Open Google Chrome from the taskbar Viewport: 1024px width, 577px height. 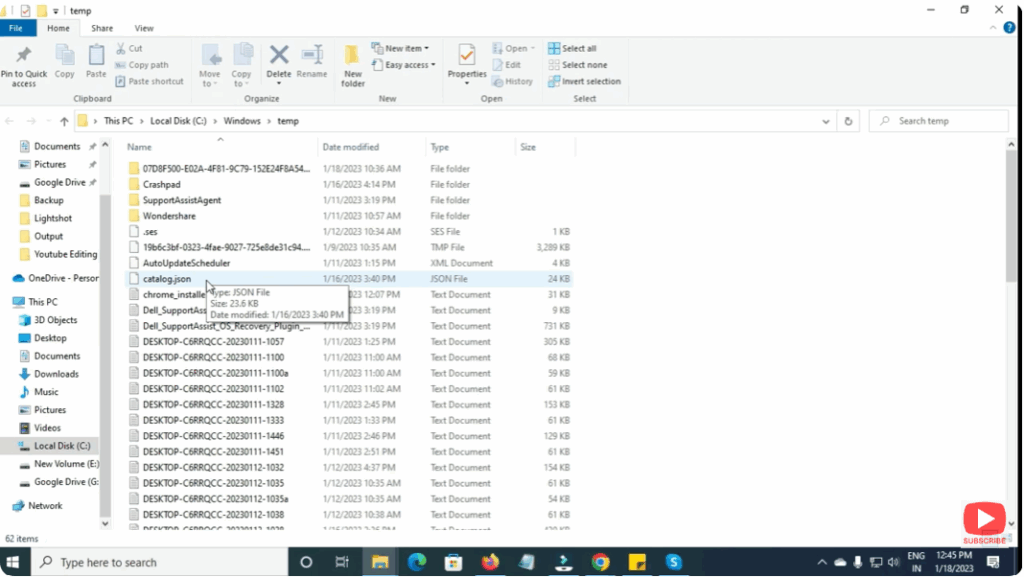point(599,562)
